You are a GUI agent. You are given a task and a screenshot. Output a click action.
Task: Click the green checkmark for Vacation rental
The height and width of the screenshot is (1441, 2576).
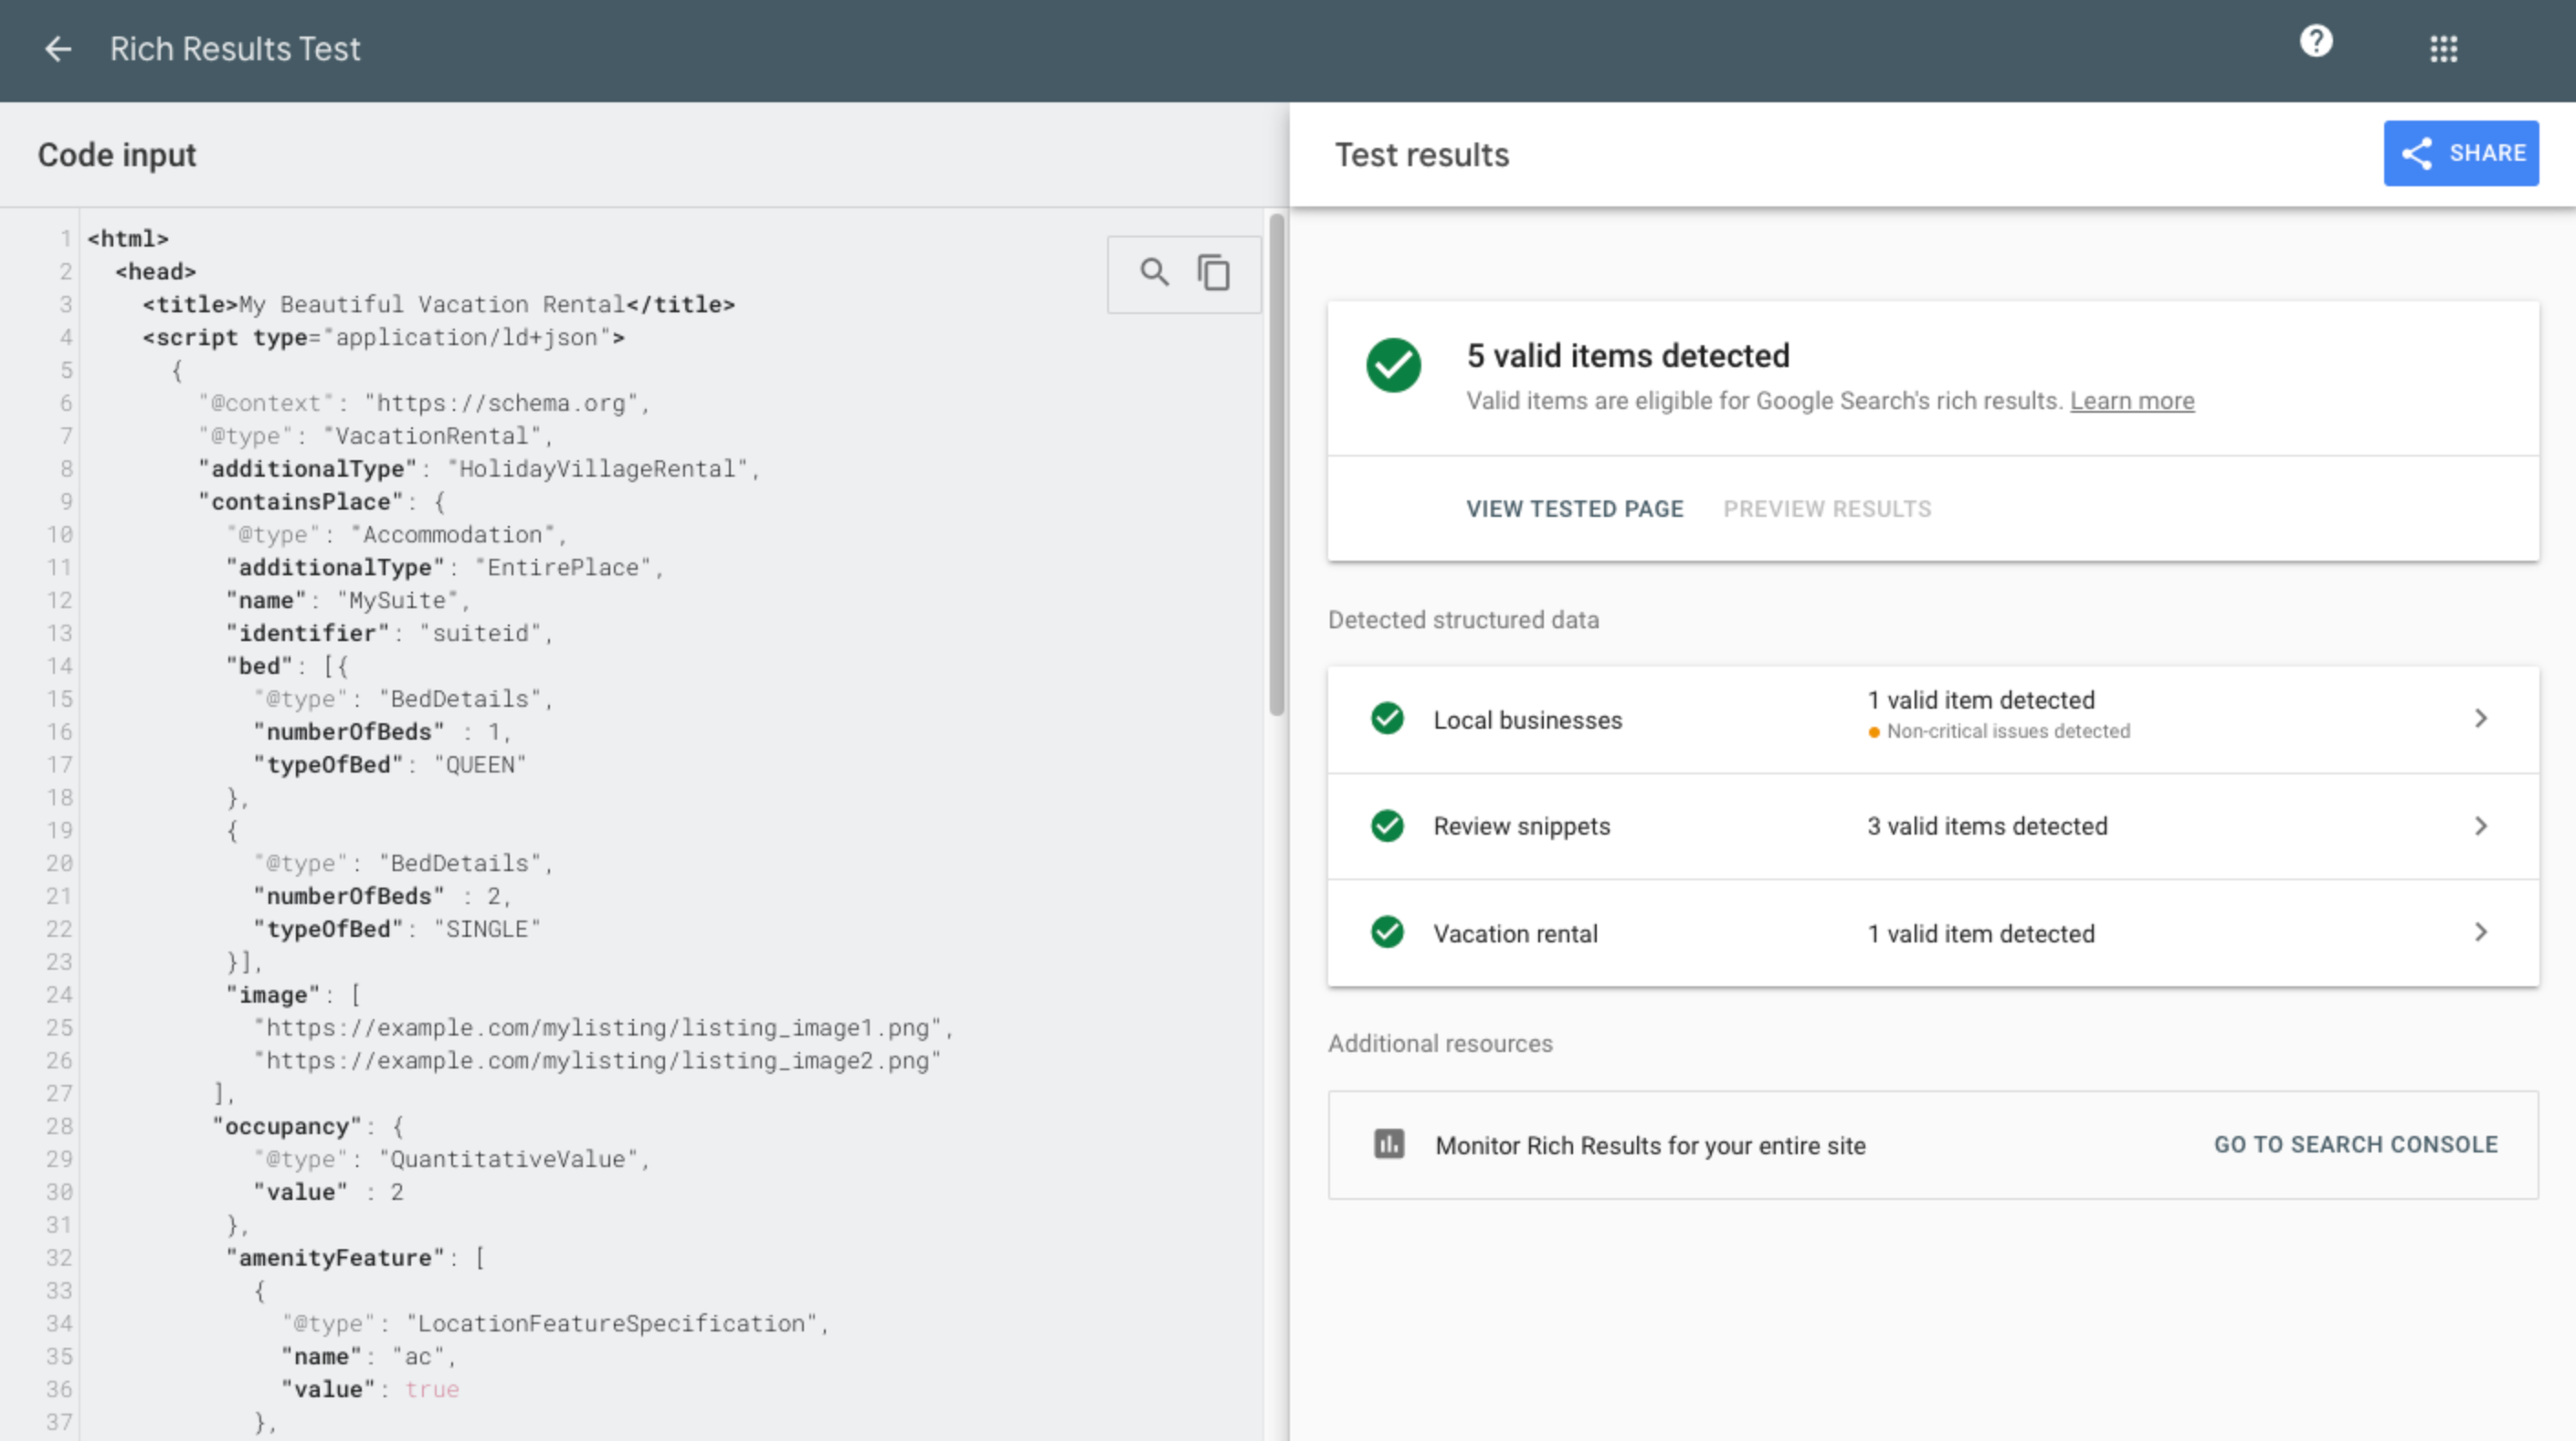[x=1386, y=931]
